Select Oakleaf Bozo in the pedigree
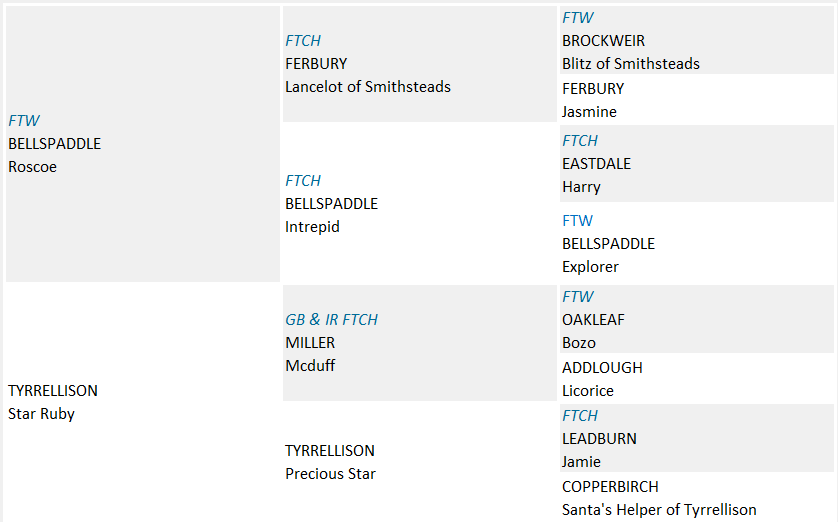The width and height of the screenshot is (838, 522). coord(594,331)
